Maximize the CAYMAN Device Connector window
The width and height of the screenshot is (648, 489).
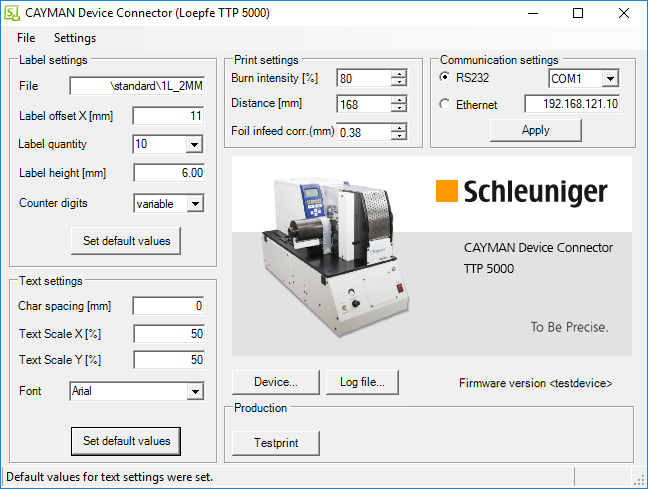point(578,13)
